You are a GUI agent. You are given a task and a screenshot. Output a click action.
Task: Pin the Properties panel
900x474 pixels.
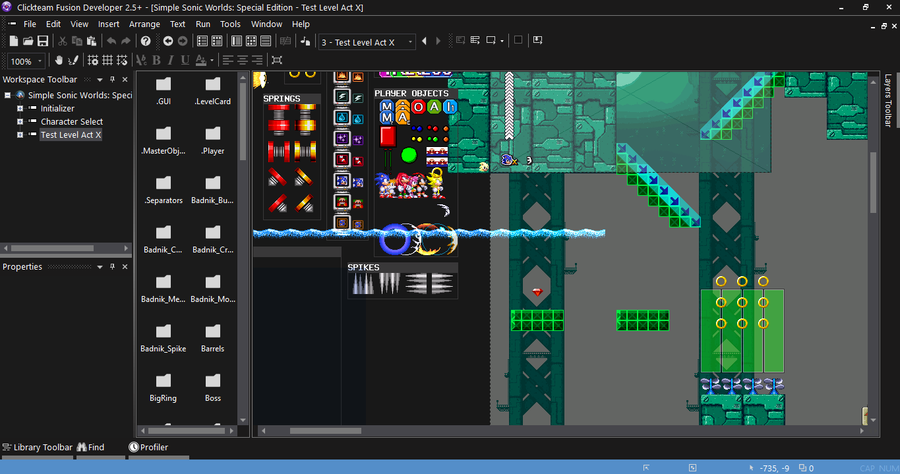(112, 267)
